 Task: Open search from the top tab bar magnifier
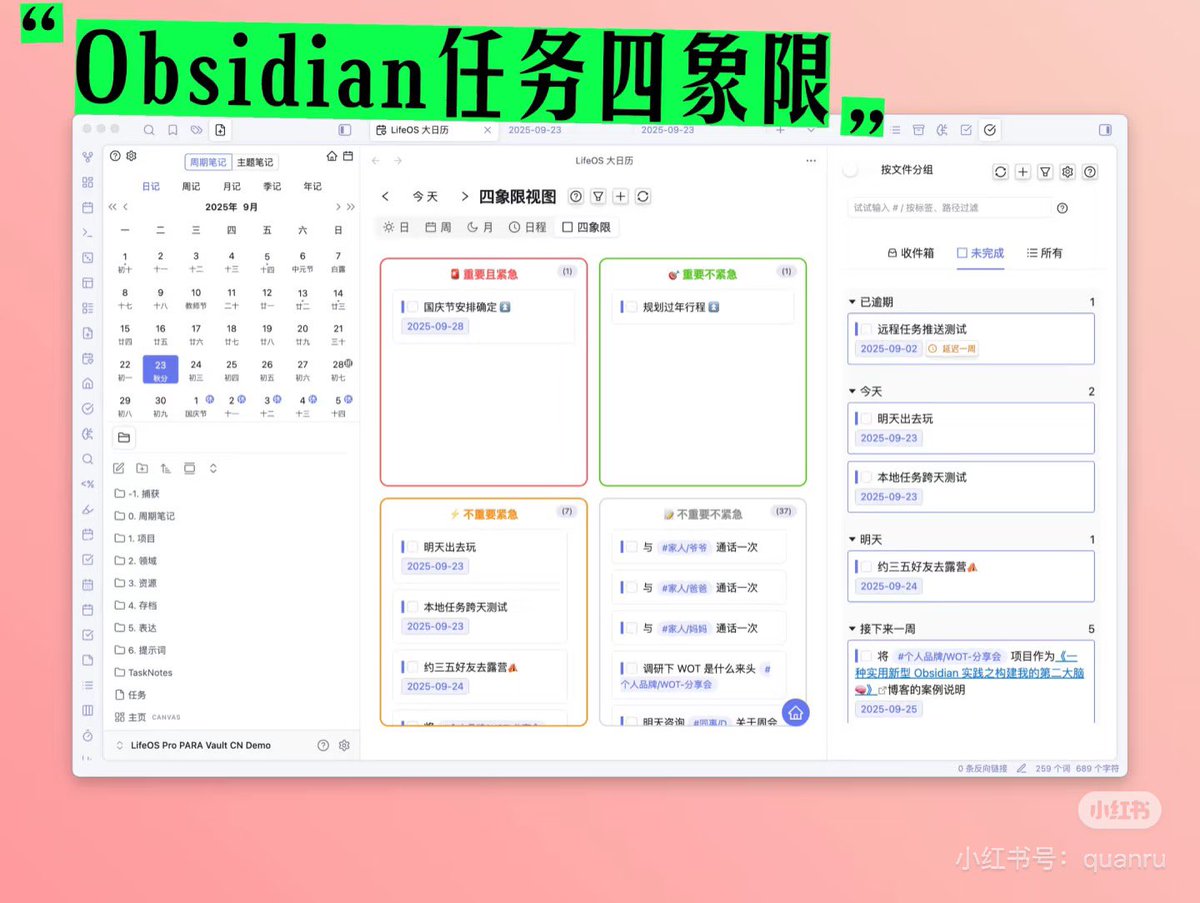click(149, 130)
